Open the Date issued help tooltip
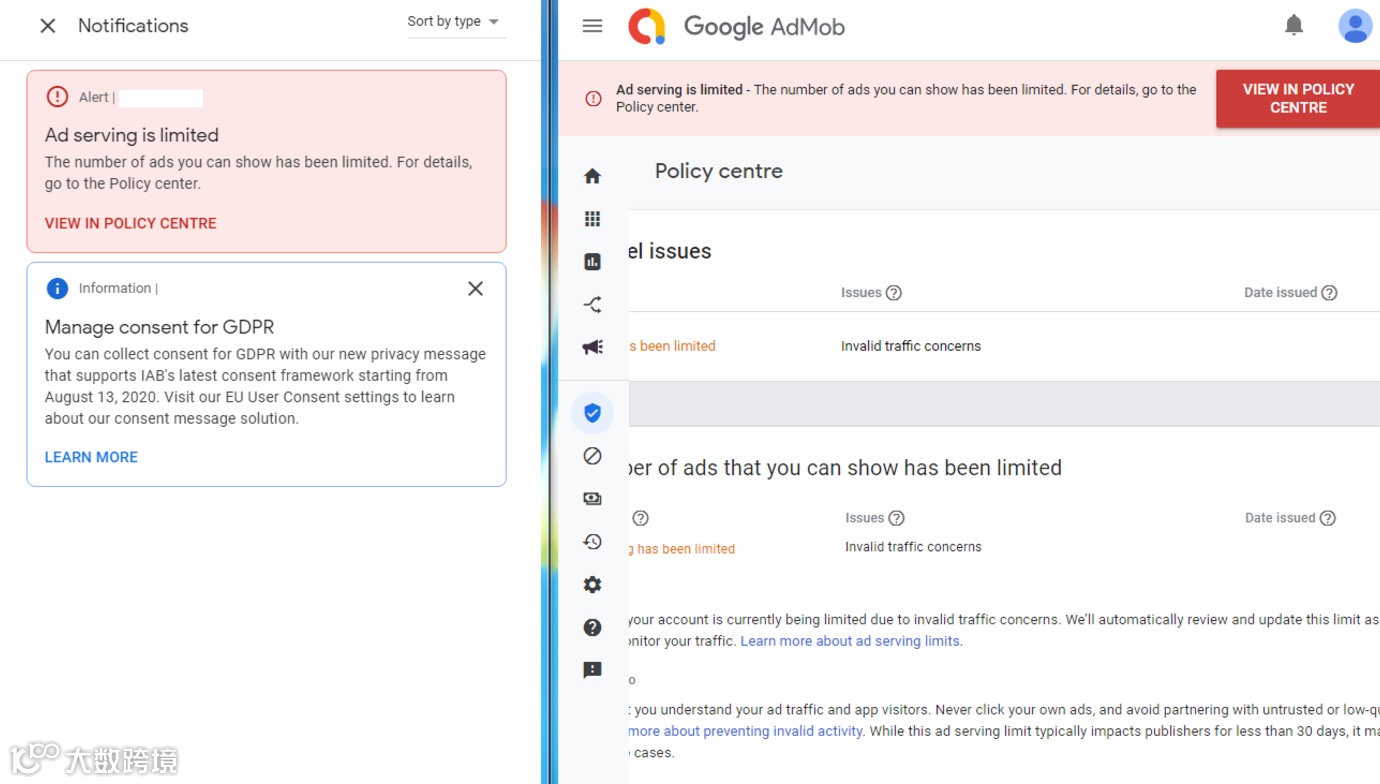Screen dimensions: 1380x784 pyautogui.click(x=1329, y=292)
